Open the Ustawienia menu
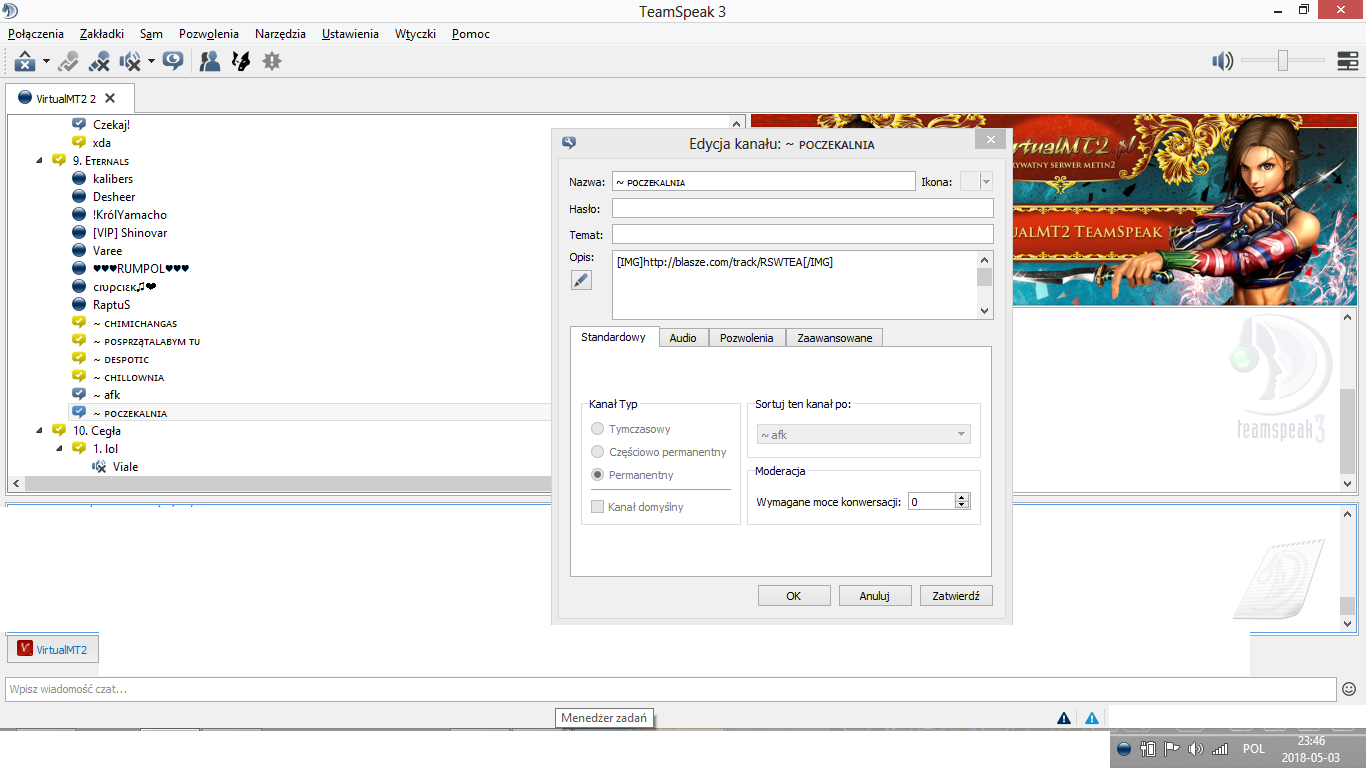Viewport: 1366px width, 768px height. point(350,33)
